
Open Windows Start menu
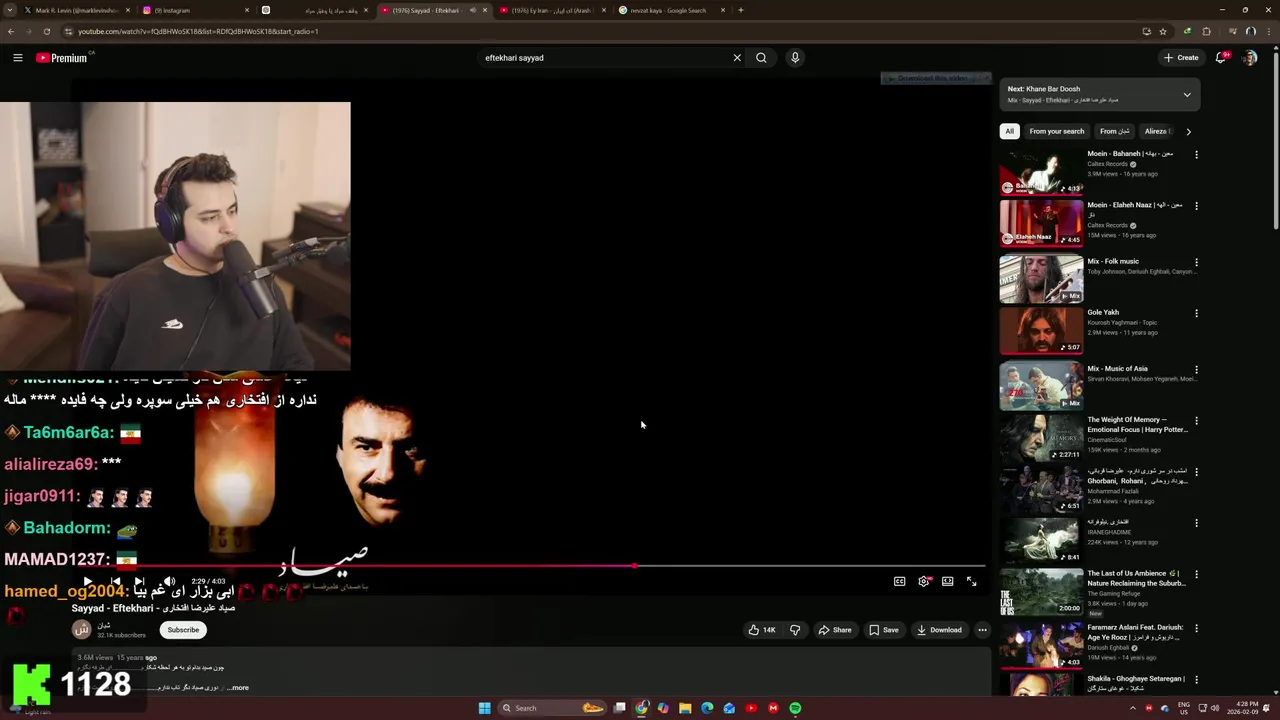[x=485, y=708]
